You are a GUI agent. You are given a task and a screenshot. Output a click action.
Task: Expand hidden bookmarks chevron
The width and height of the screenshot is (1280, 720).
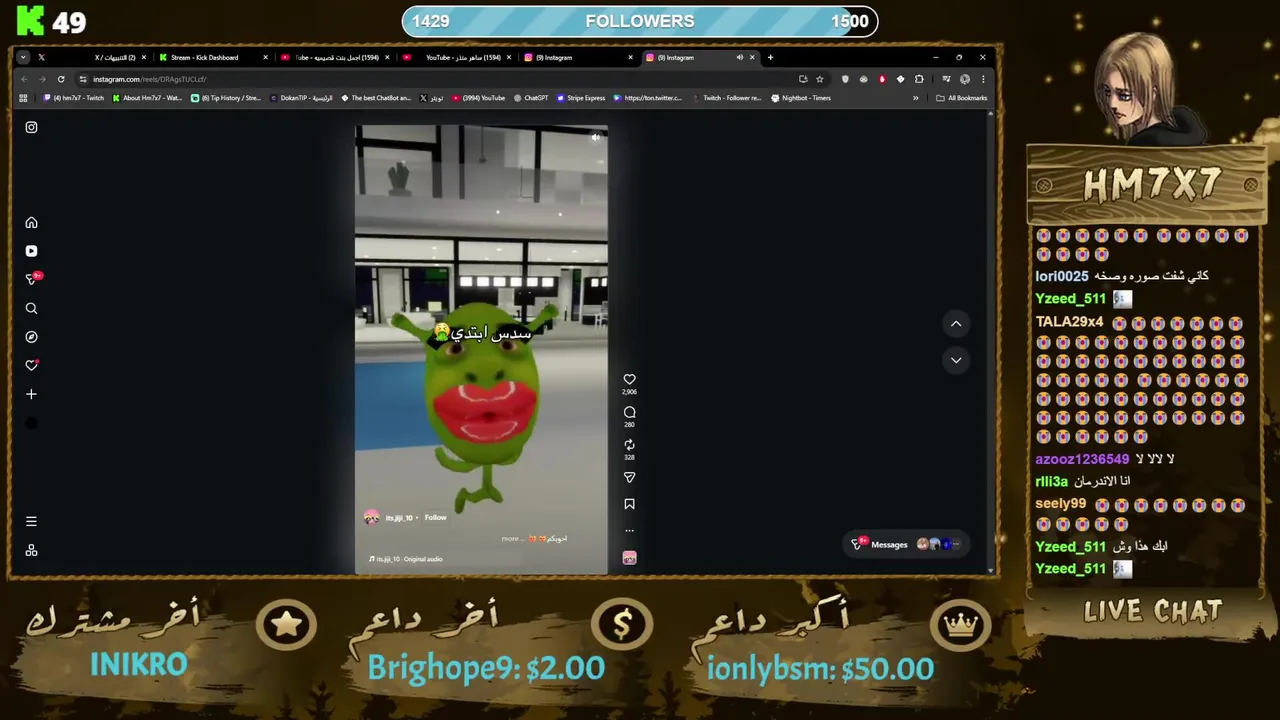coord(915,98)
